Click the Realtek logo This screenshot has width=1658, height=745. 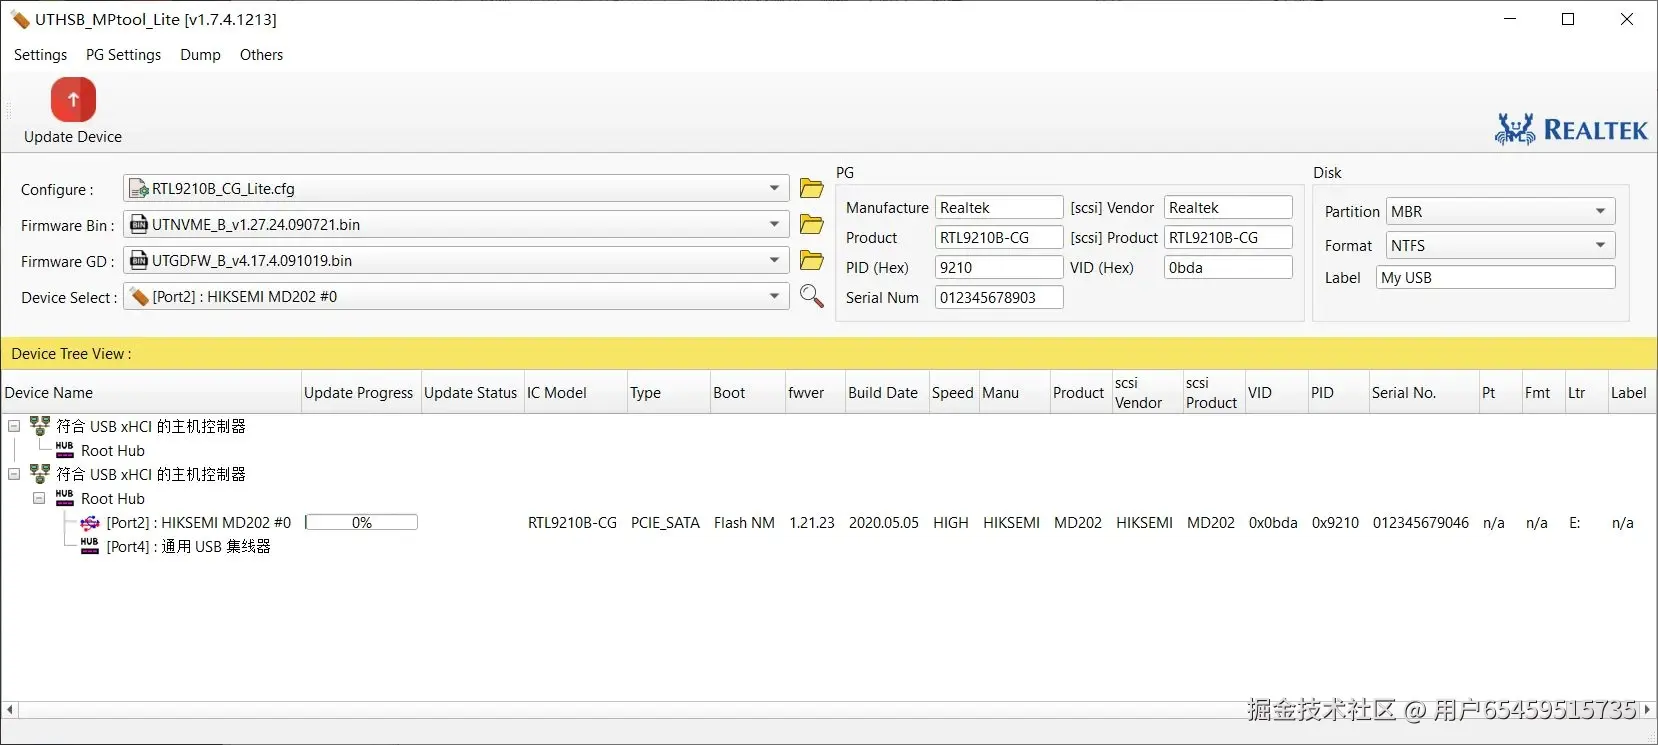click(x=1571, y=130)
